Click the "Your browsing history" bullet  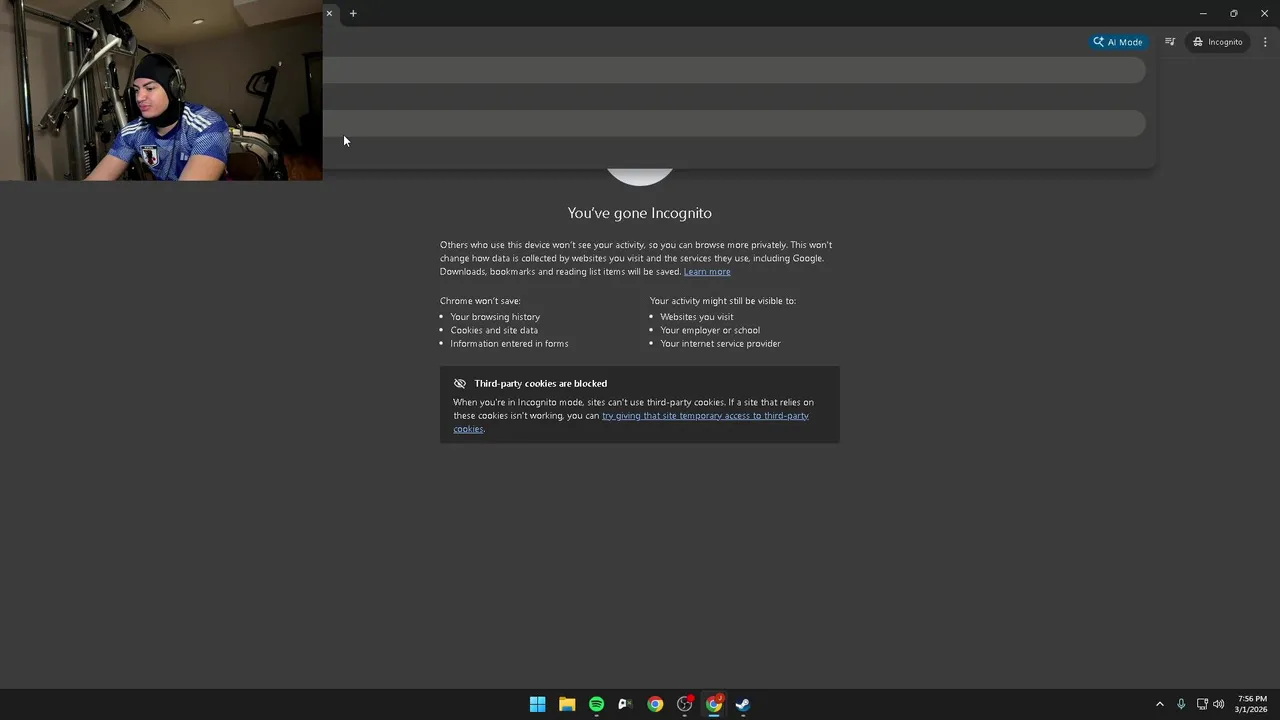495,317
